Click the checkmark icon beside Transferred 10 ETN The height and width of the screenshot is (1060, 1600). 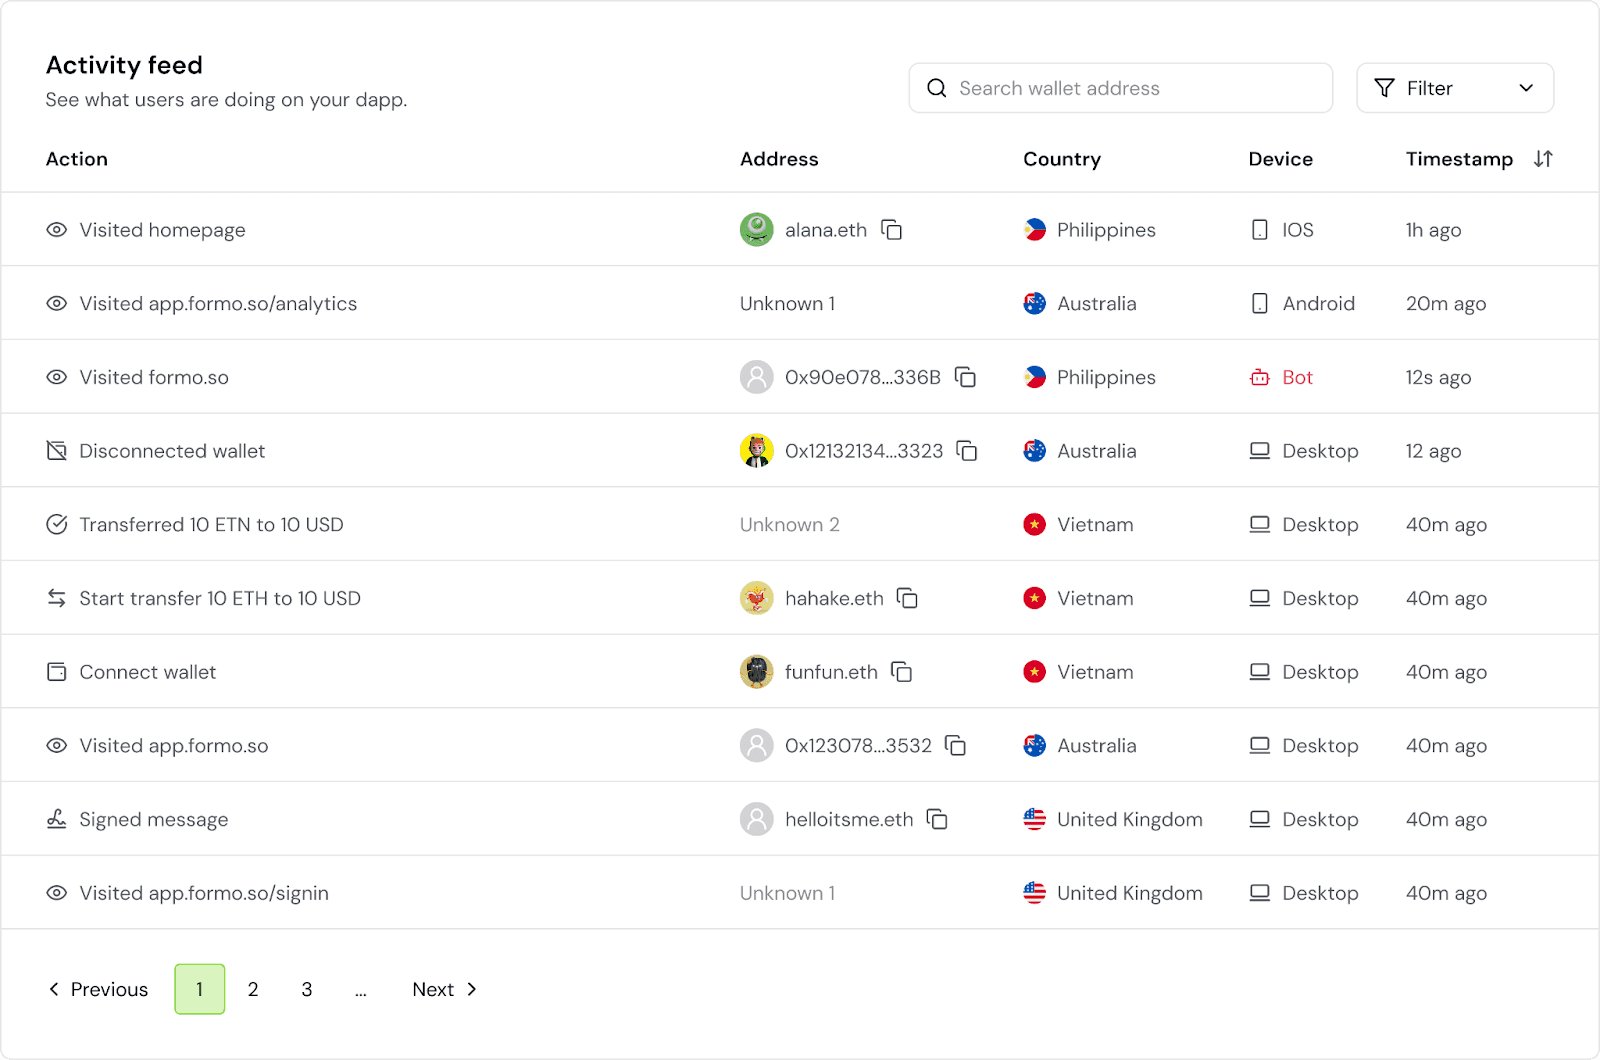click(57, 524)
